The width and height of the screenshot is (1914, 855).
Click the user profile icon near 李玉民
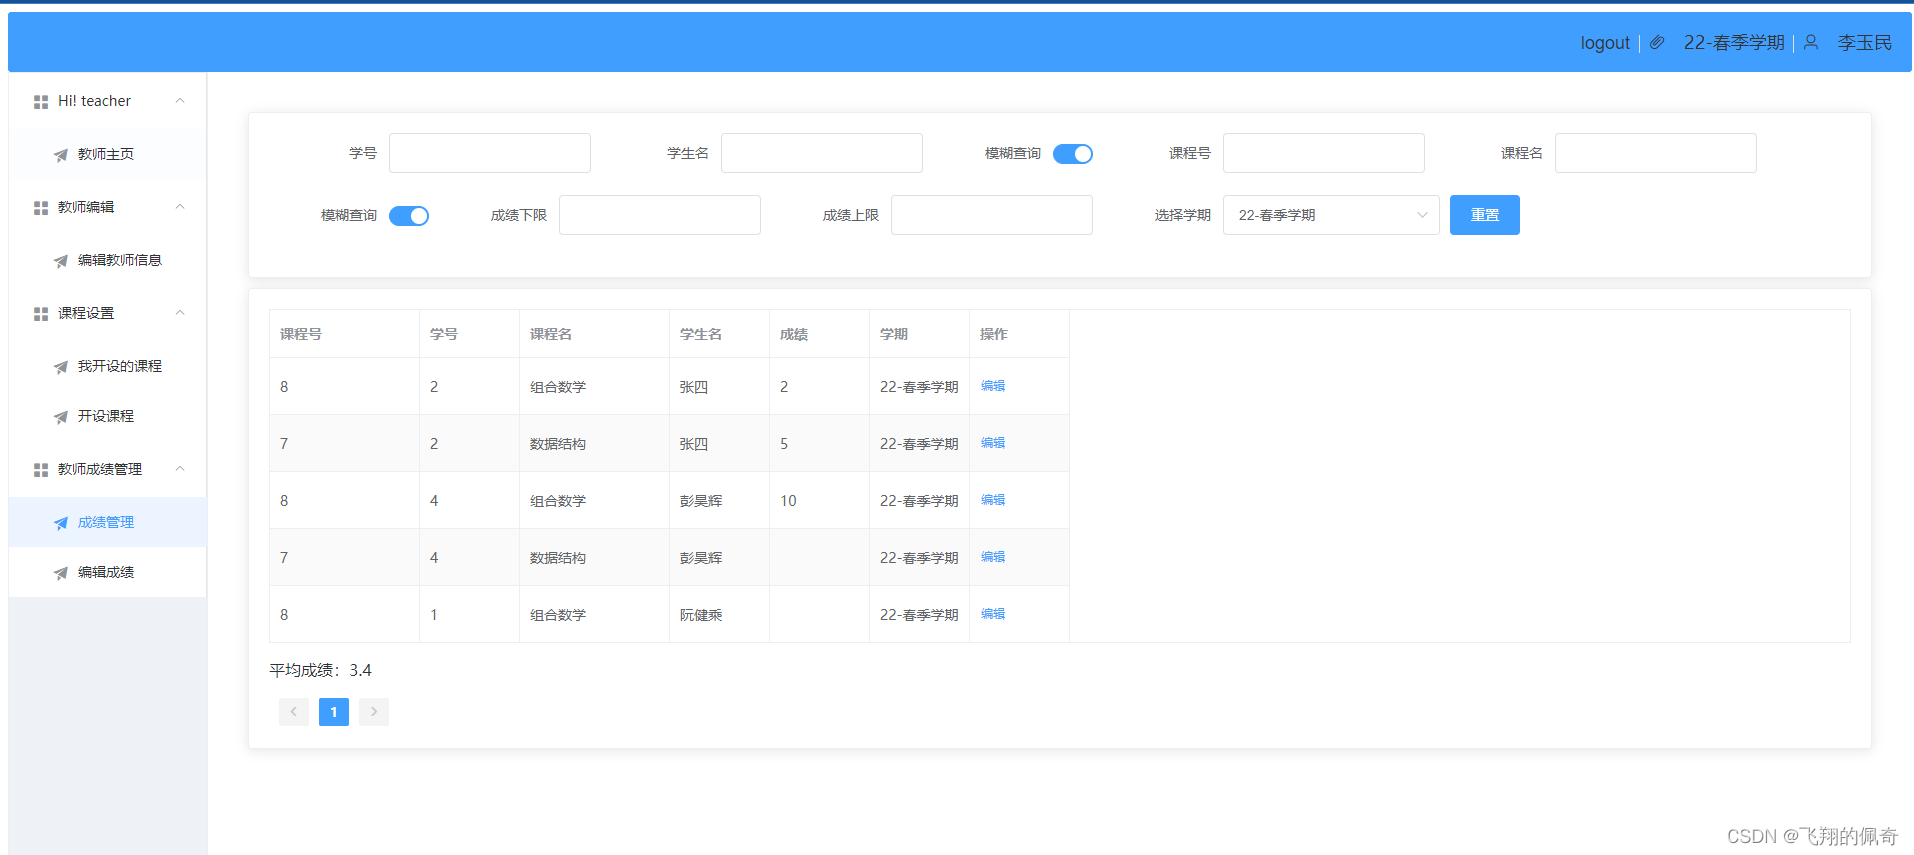pyautogui.click(x=1811, y=43)
